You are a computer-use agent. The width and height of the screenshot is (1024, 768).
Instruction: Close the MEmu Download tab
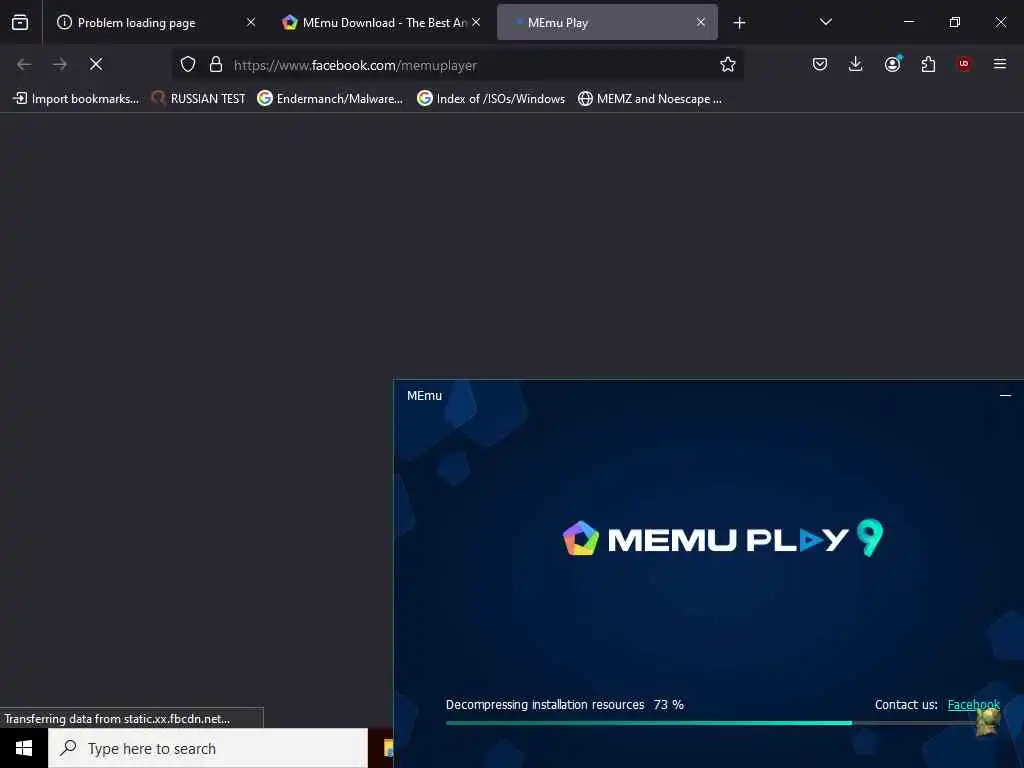[x=476, y=22]
